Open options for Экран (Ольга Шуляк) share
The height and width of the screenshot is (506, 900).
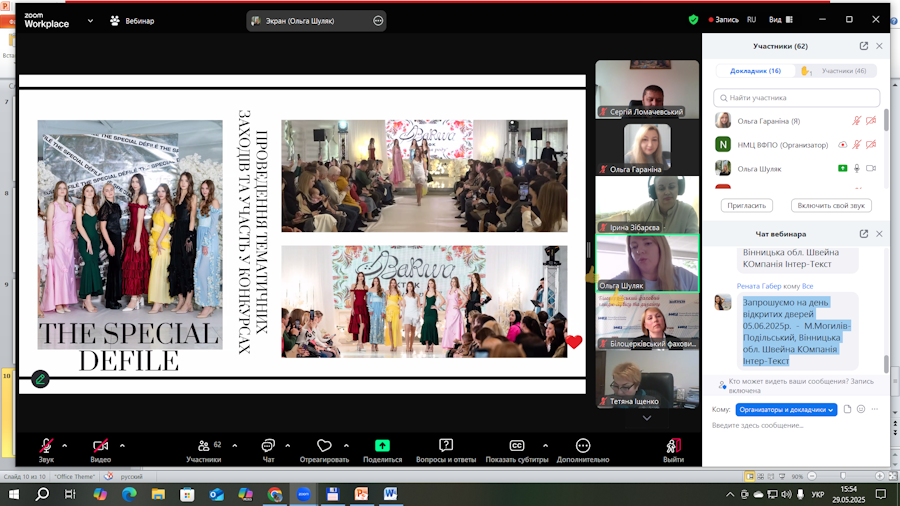378,21
